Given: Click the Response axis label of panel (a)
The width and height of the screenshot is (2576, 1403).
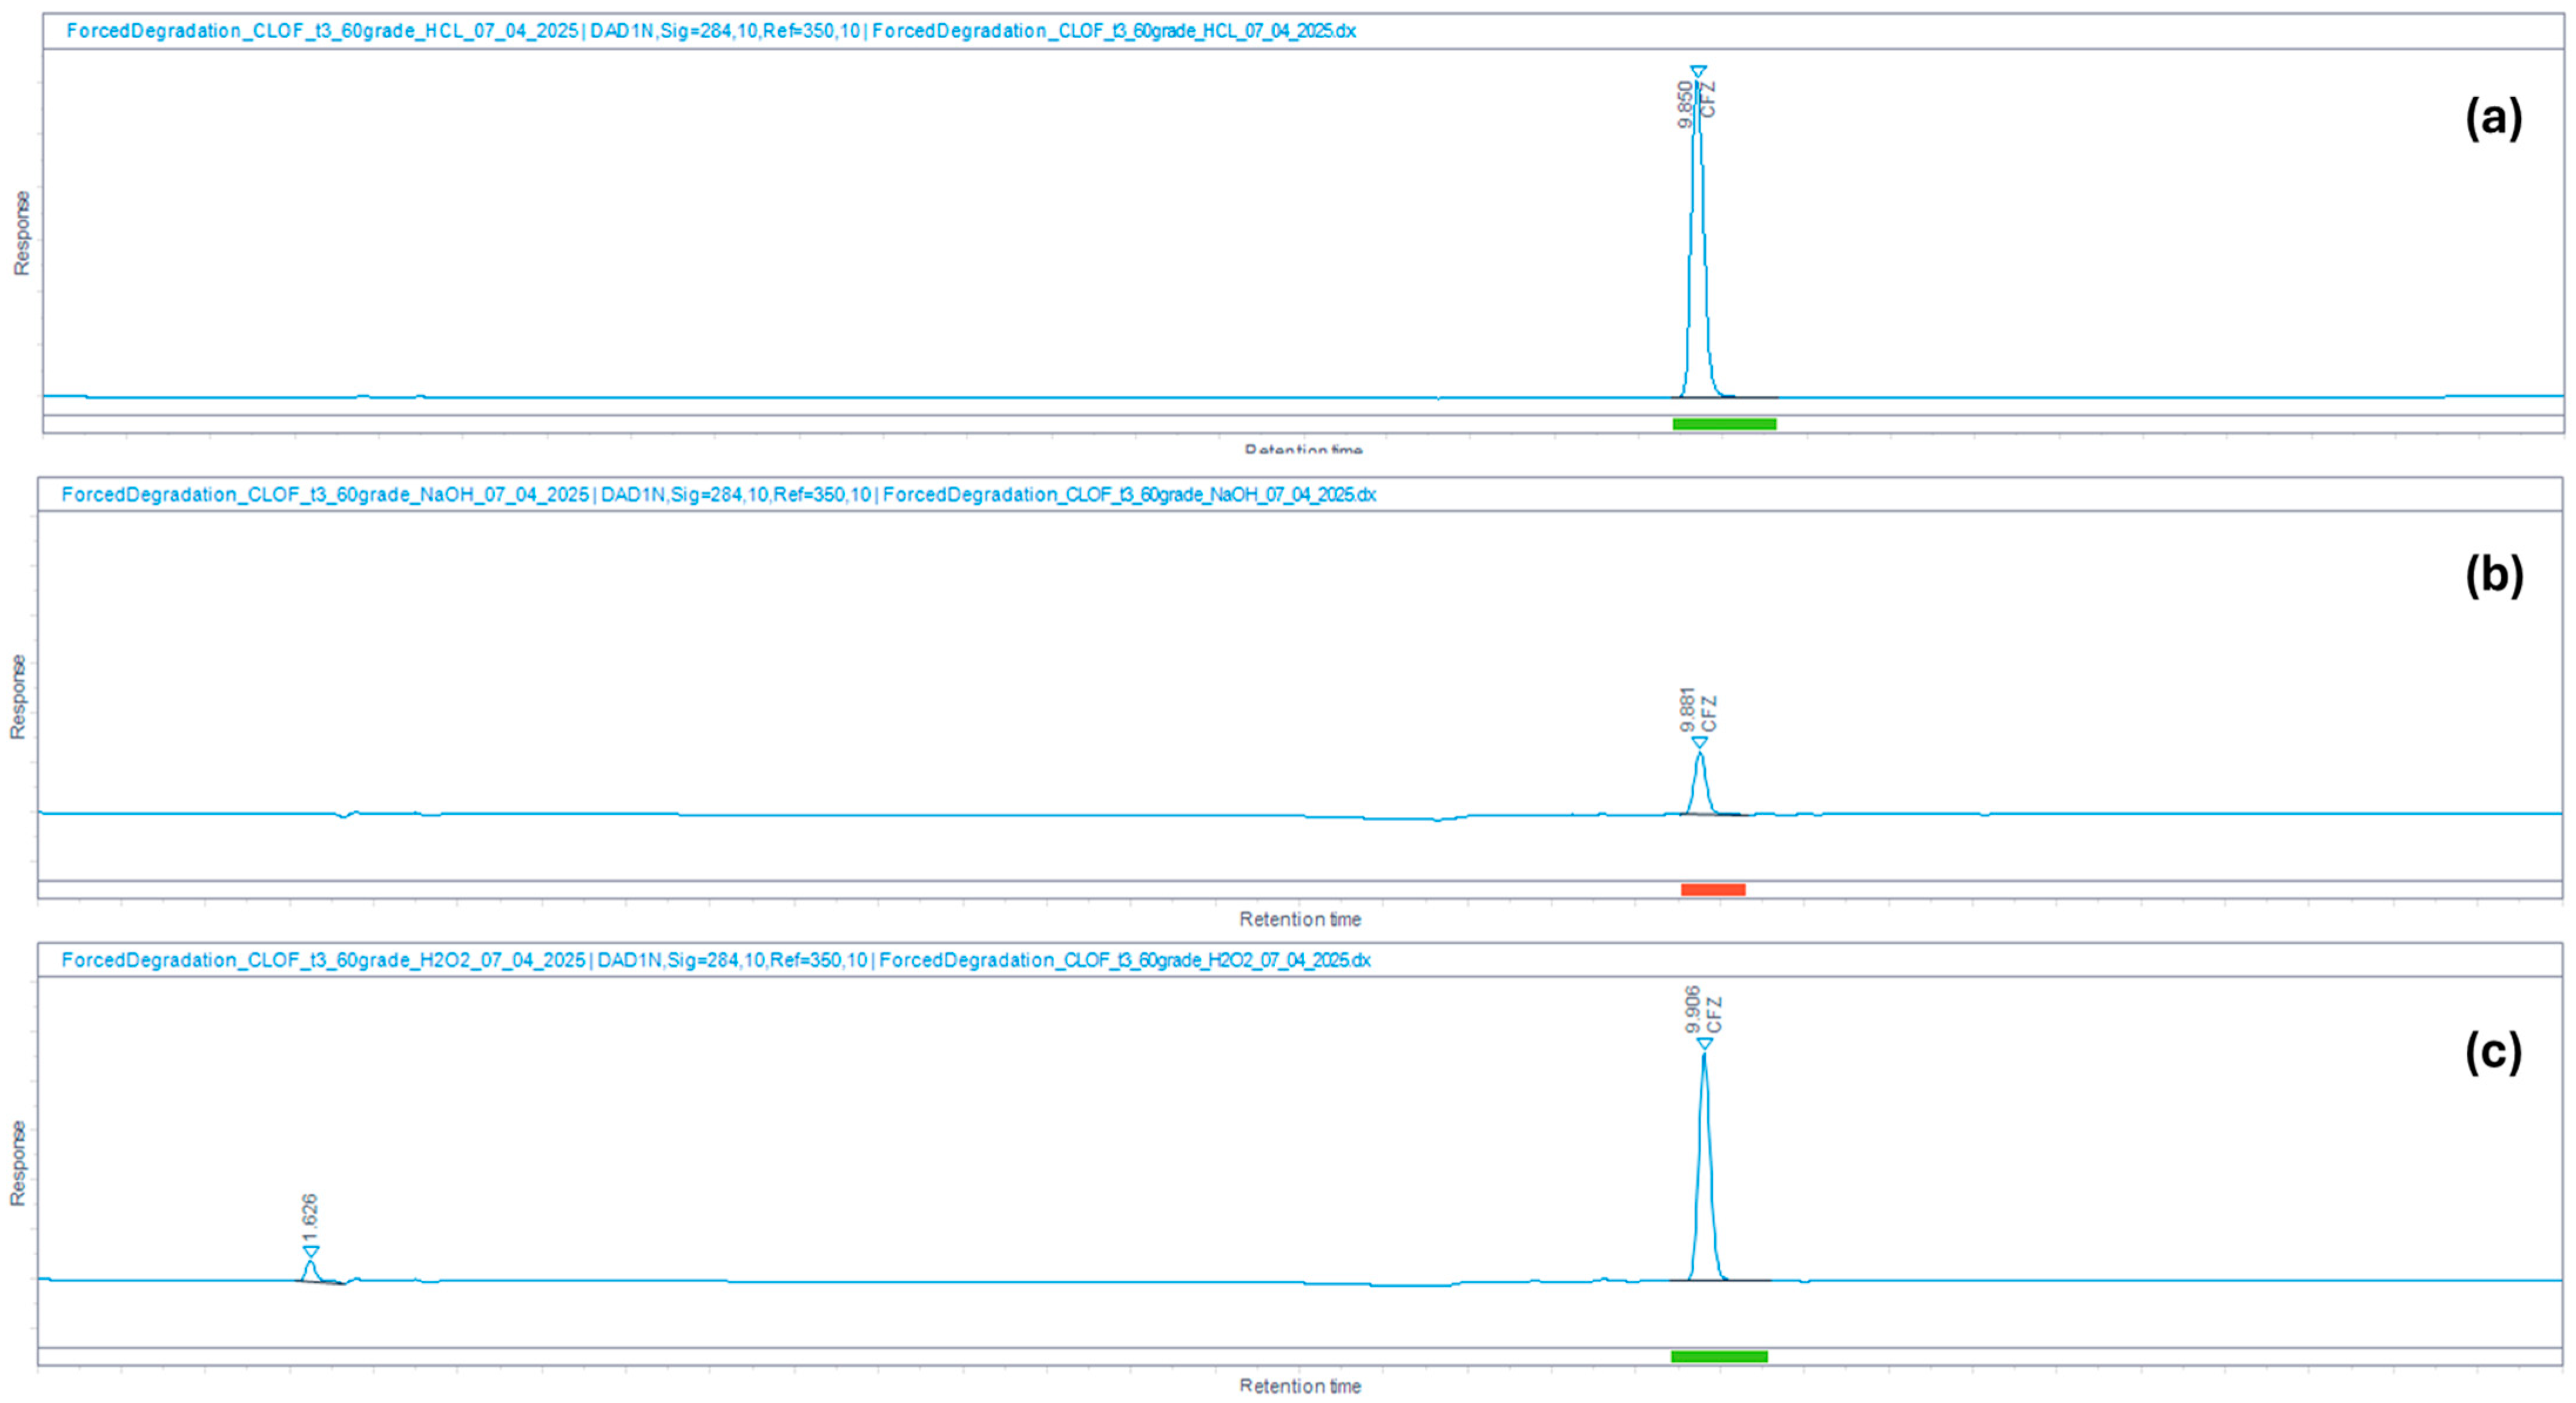Looking at the screenshot, I should 22,233.
